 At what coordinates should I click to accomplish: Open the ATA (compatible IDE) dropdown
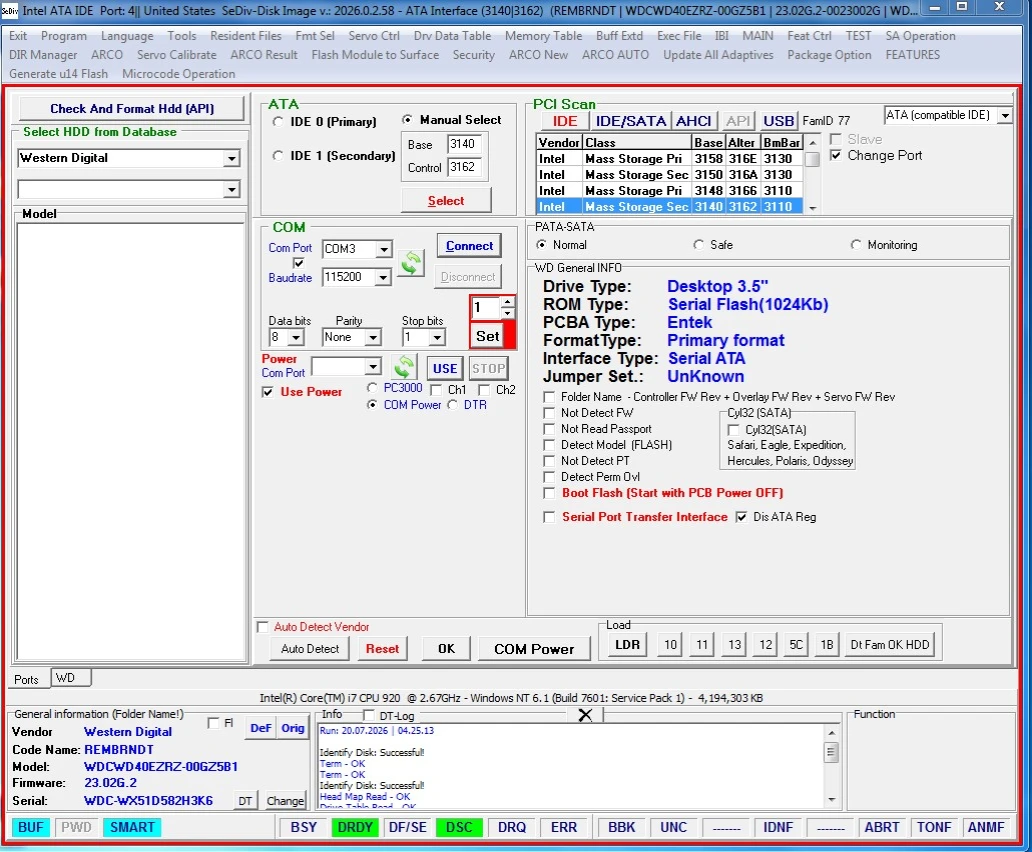(x=1005, y=116)
